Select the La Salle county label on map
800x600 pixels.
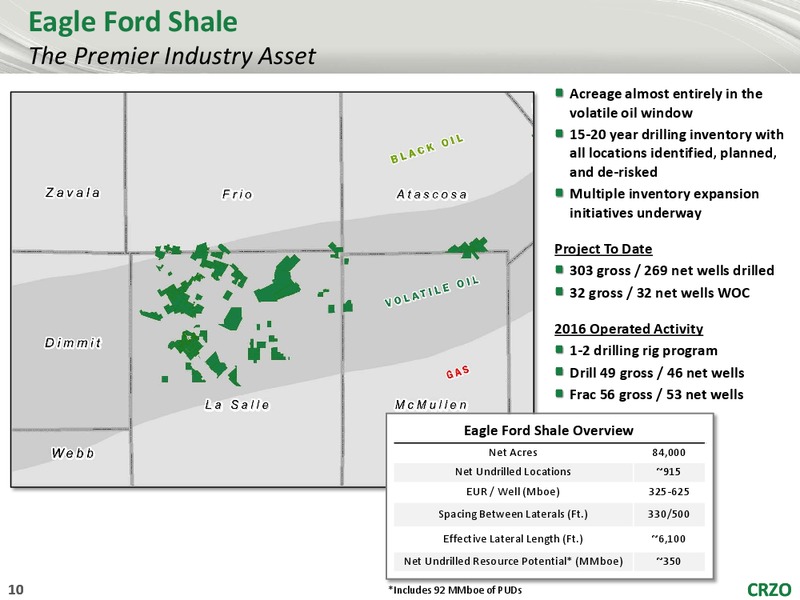237,405
